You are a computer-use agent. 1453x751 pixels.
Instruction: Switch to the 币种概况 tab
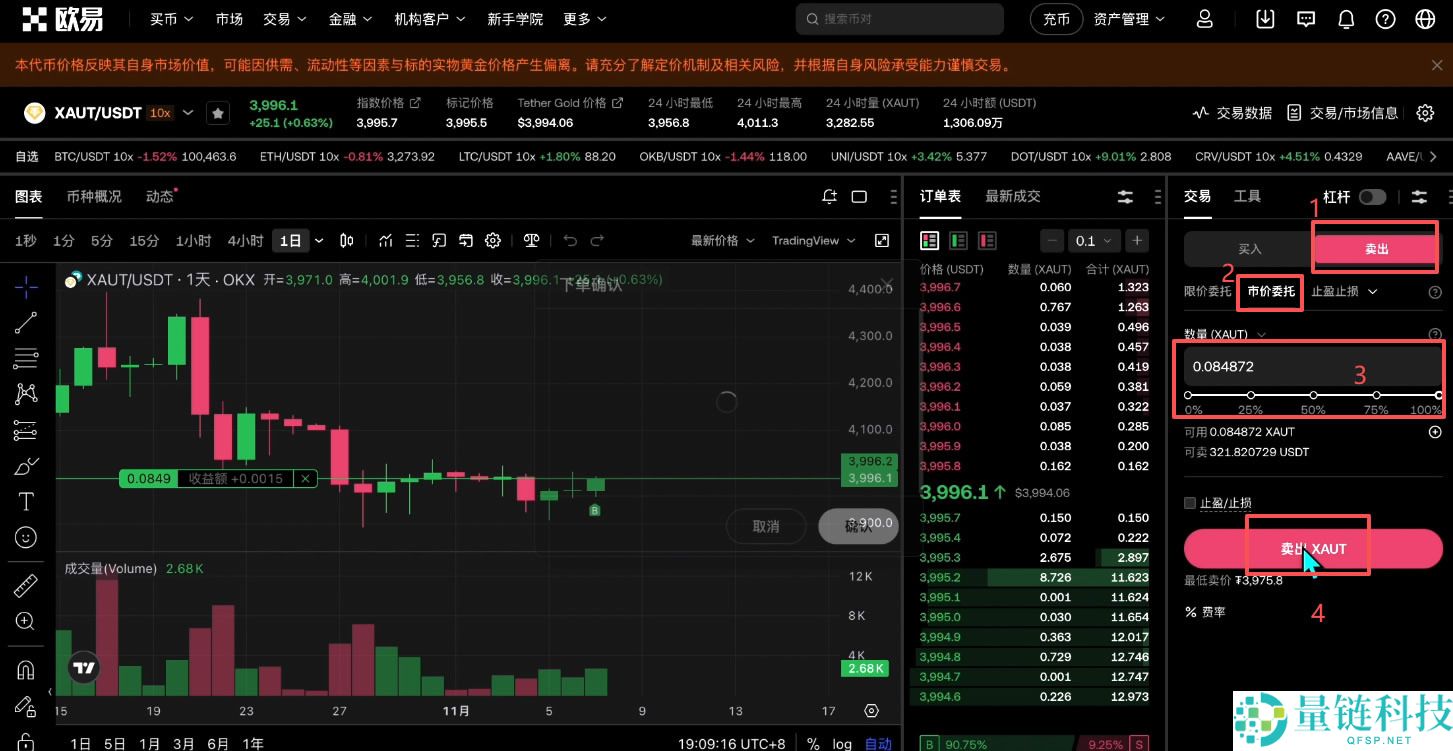click(x=96, y=196)
